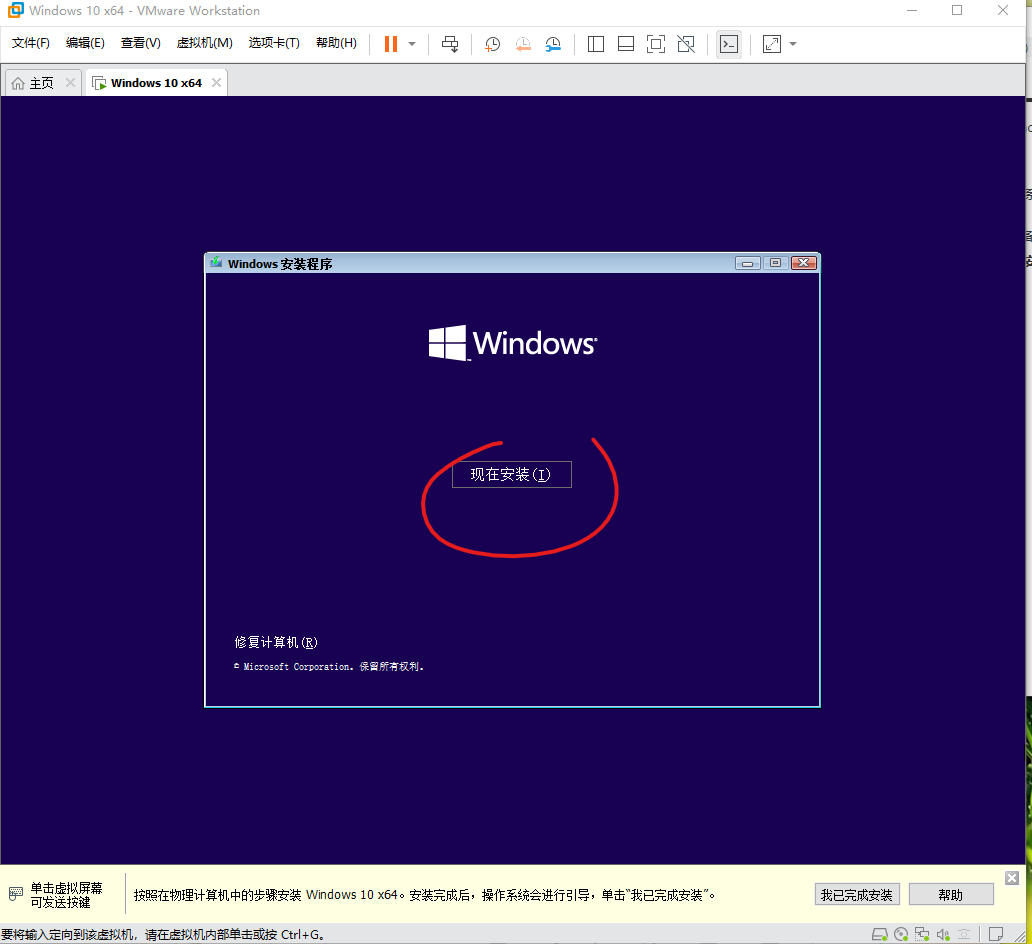Minimize the Windows 安装程序 dialog
Image resolution: width=1032 pixels, height=944 pixels.
(748, 263)
